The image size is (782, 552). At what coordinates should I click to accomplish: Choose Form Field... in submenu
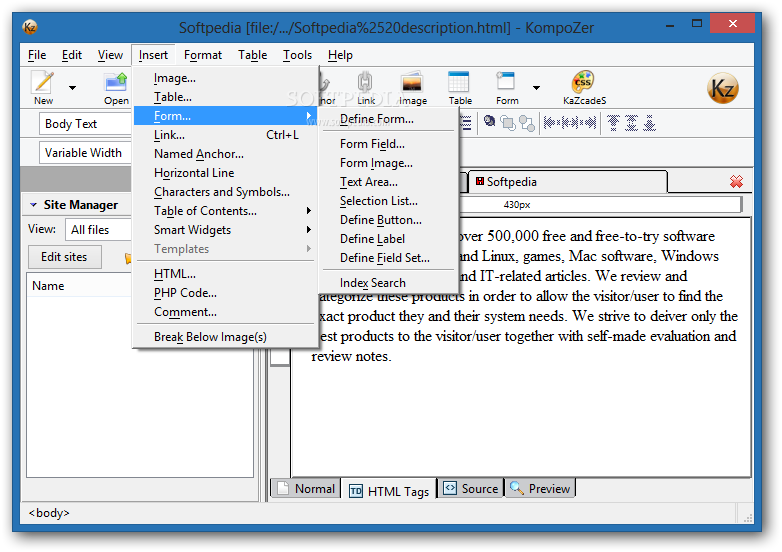click(389, 144)
